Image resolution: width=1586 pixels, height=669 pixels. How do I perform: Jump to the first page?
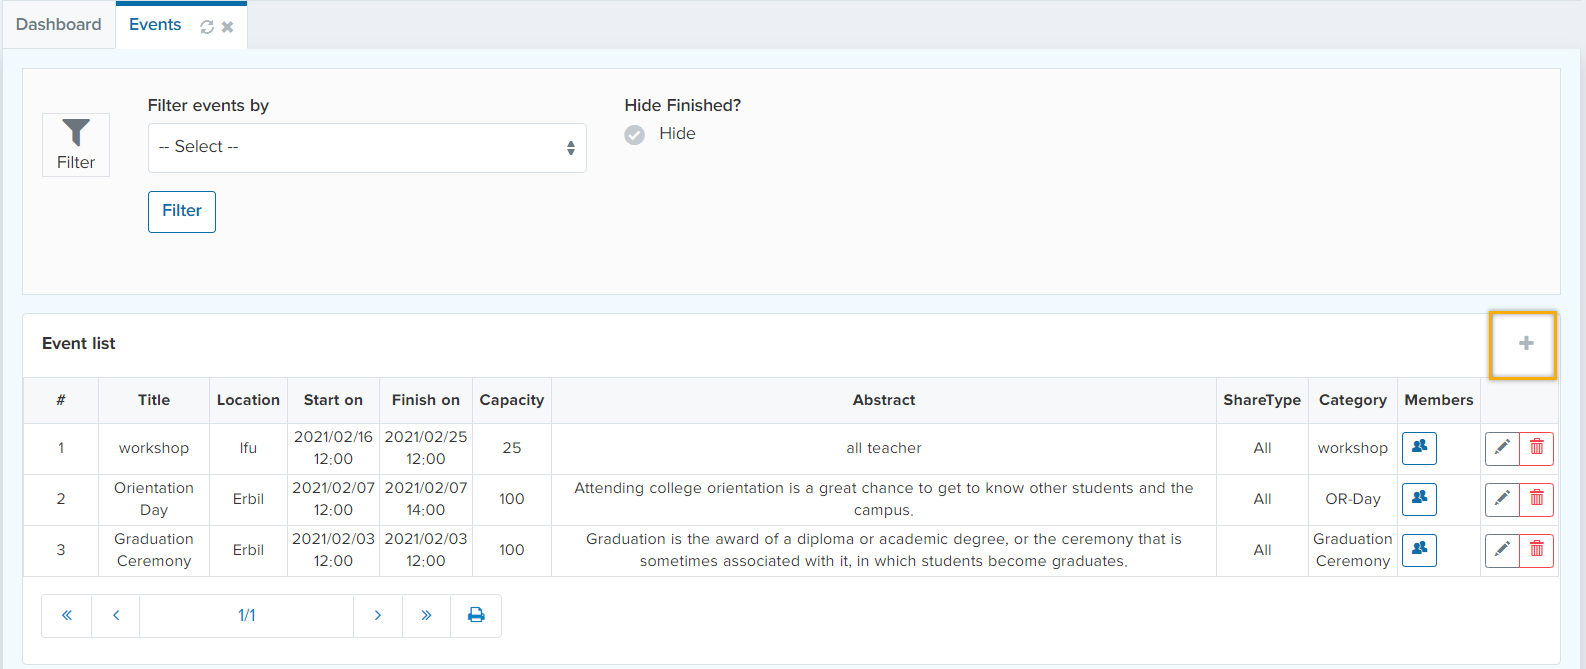pyautogui.click(x=67, y=616)
